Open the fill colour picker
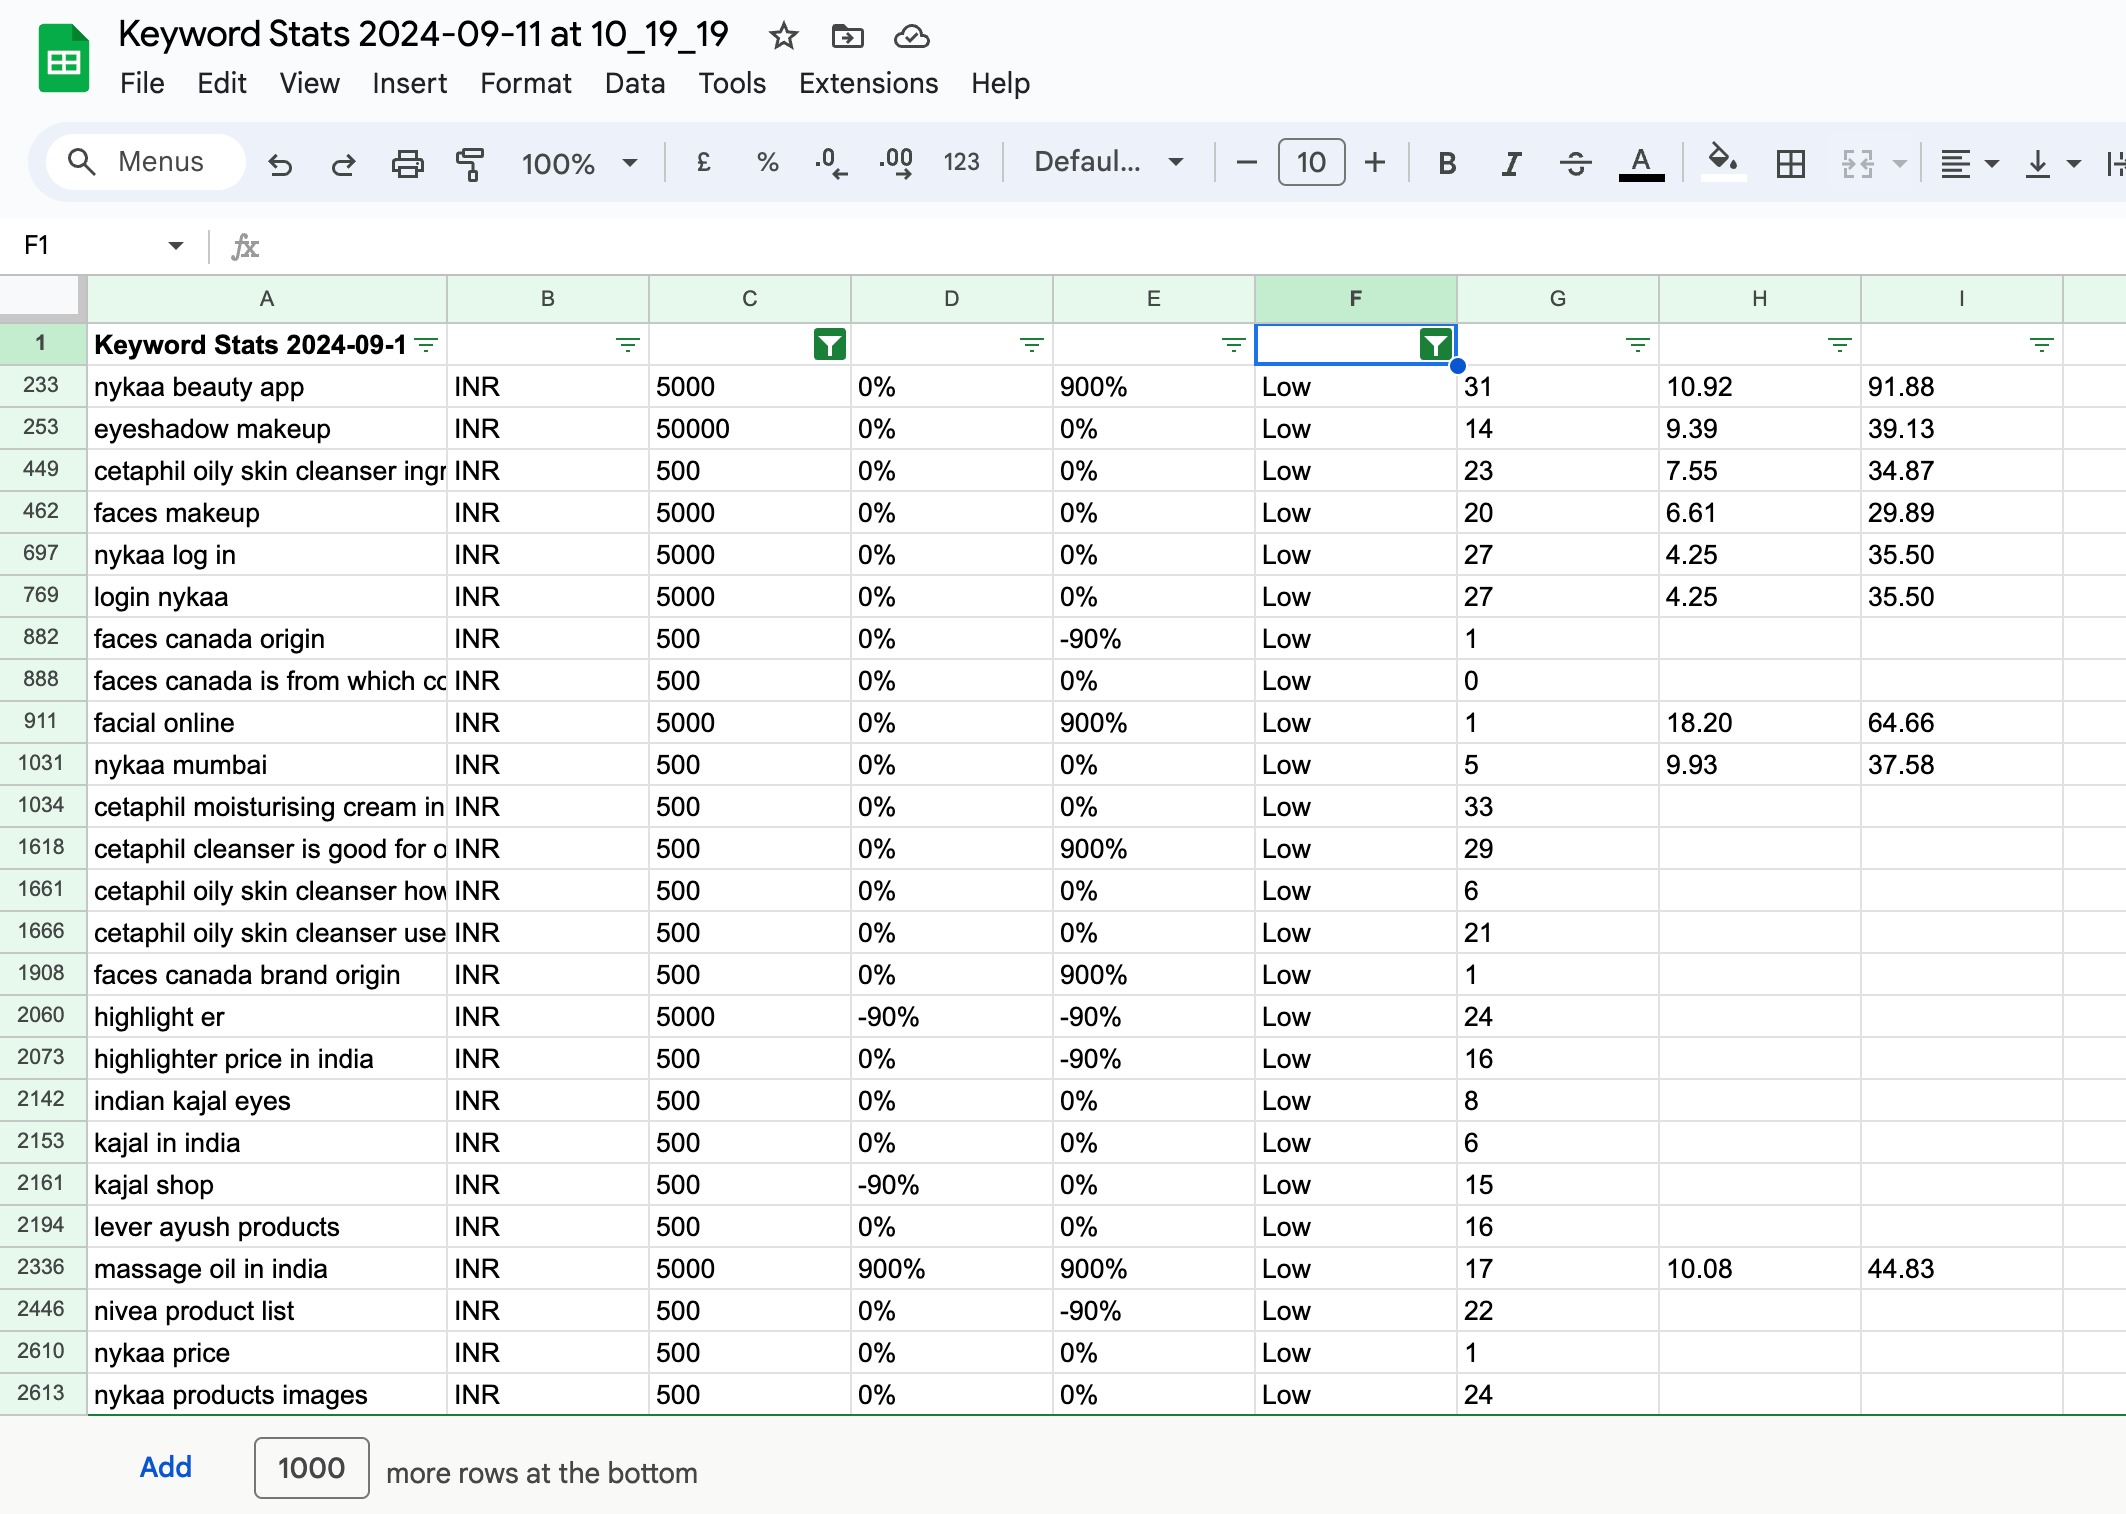 1722,162
